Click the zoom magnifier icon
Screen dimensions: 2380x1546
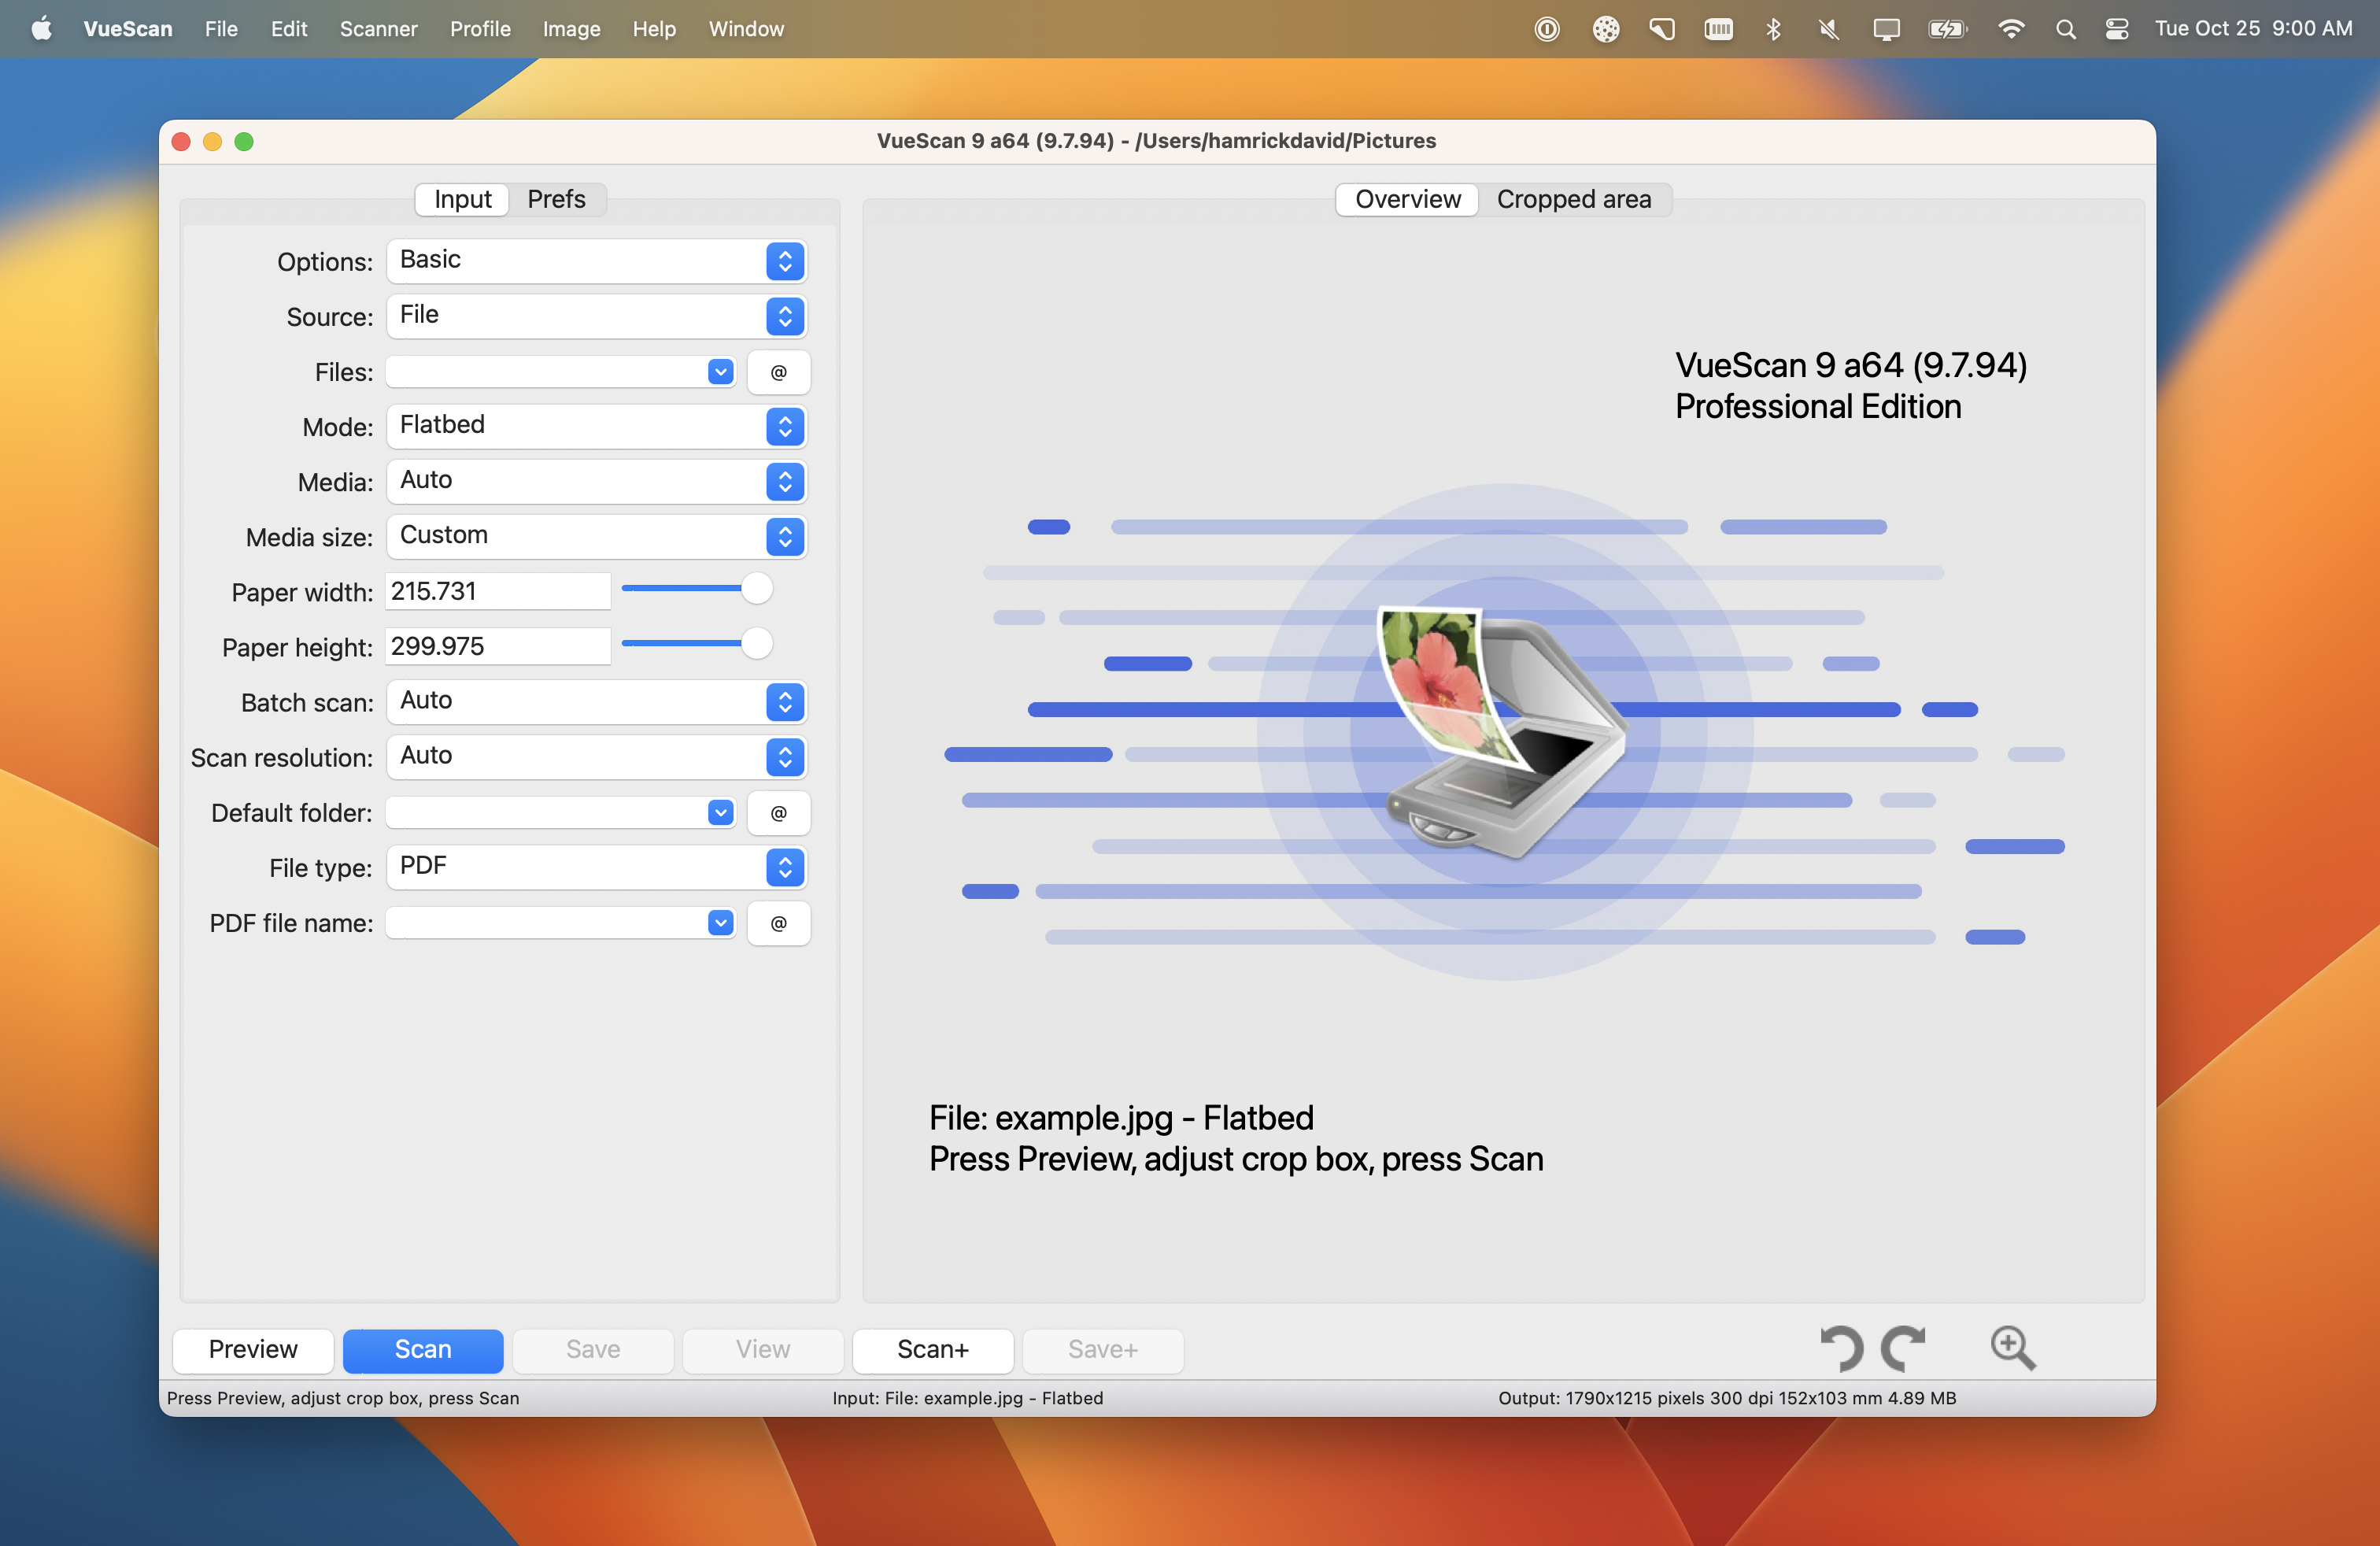(x=2012, y=1348)
